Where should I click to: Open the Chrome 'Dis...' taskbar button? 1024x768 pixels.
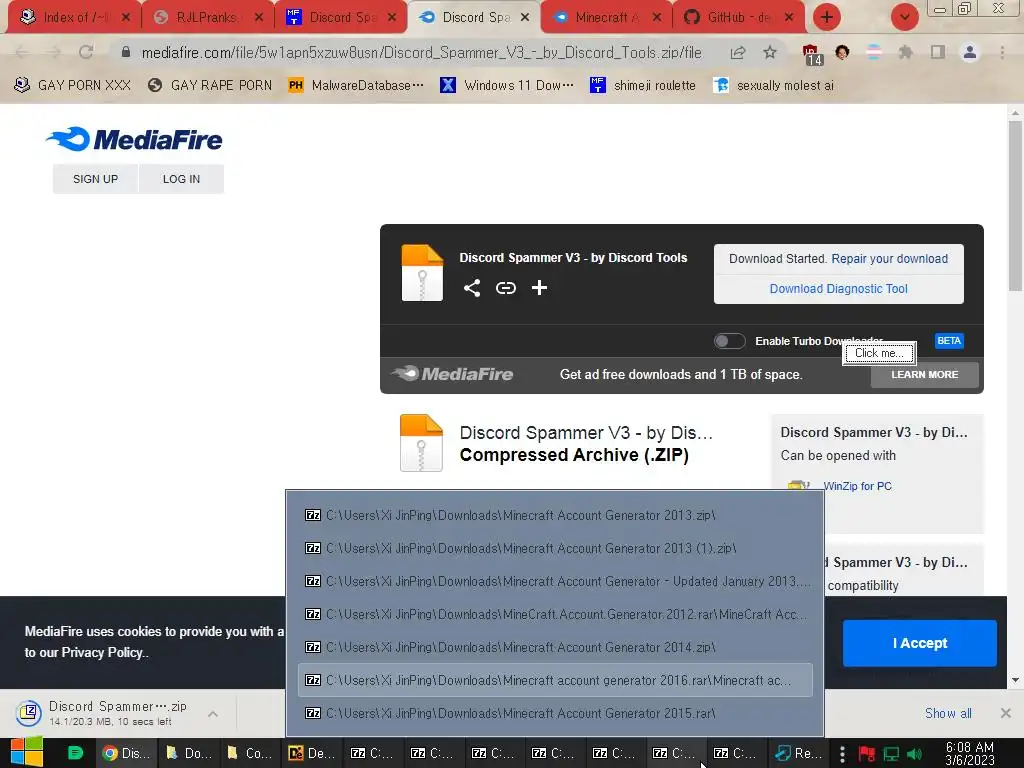(x=126, y=753)
